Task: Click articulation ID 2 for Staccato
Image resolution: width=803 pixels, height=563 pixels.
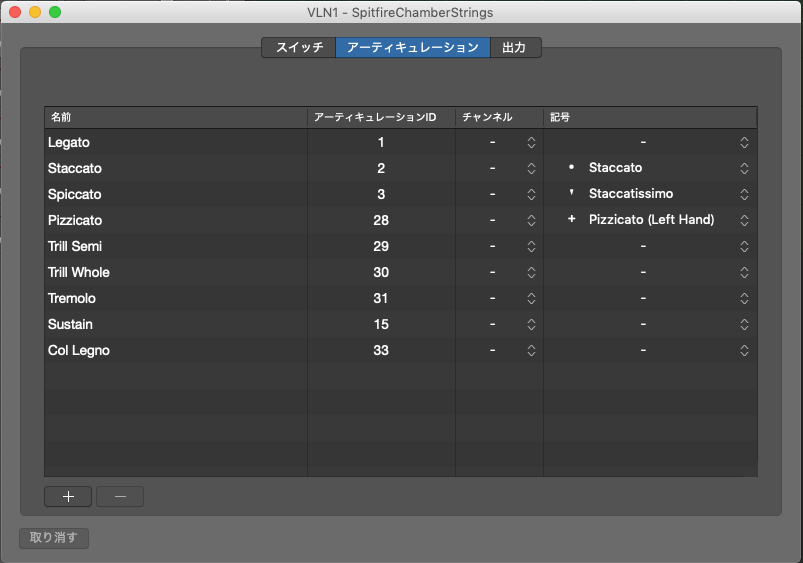Action: (381, 169)
